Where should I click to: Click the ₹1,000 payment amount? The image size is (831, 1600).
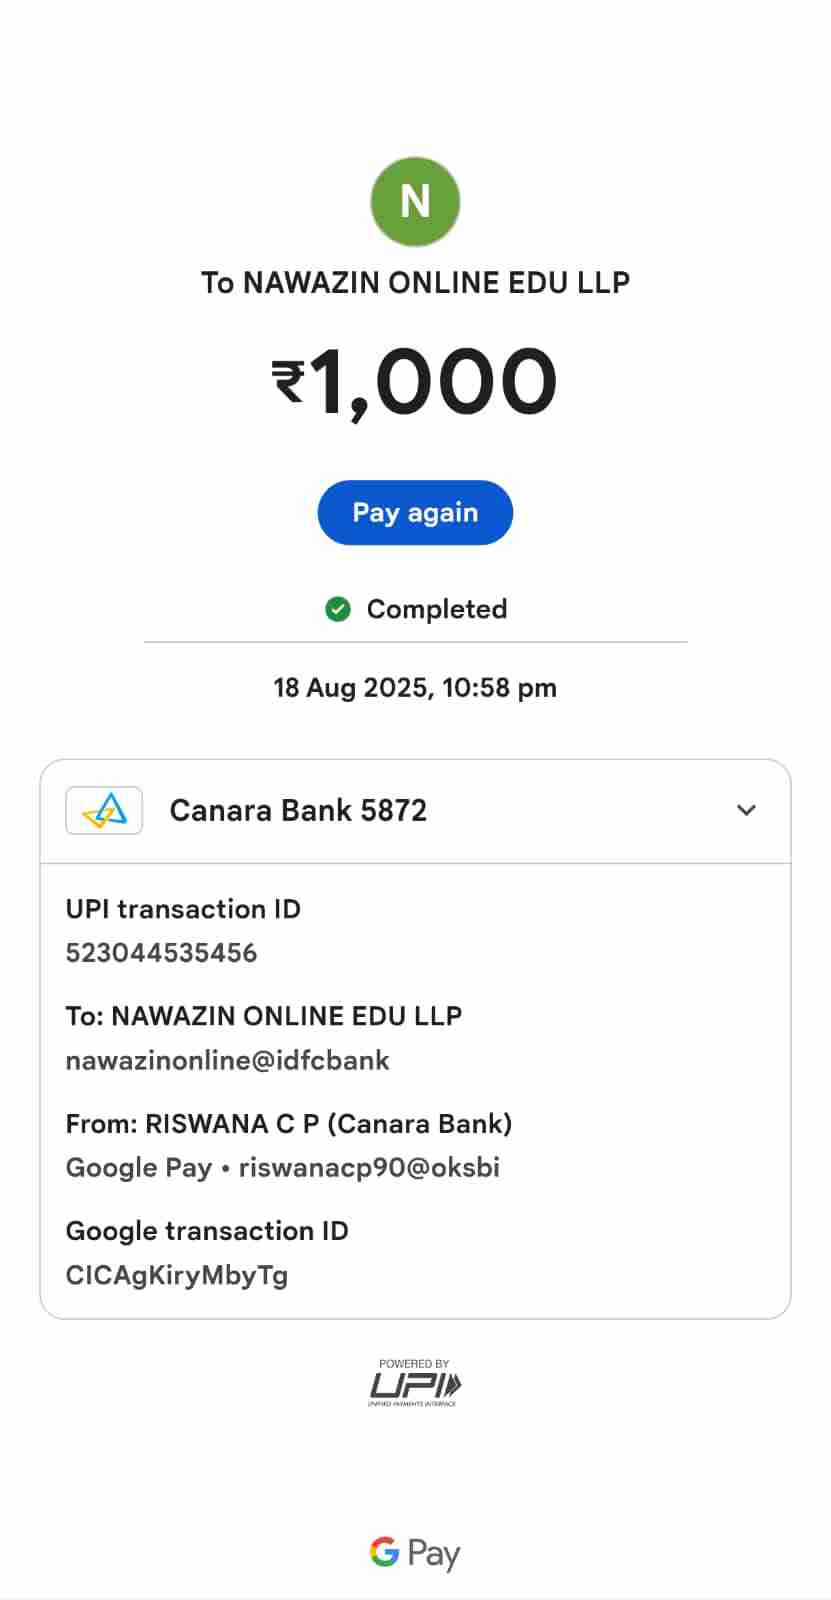tap(415, 381)
